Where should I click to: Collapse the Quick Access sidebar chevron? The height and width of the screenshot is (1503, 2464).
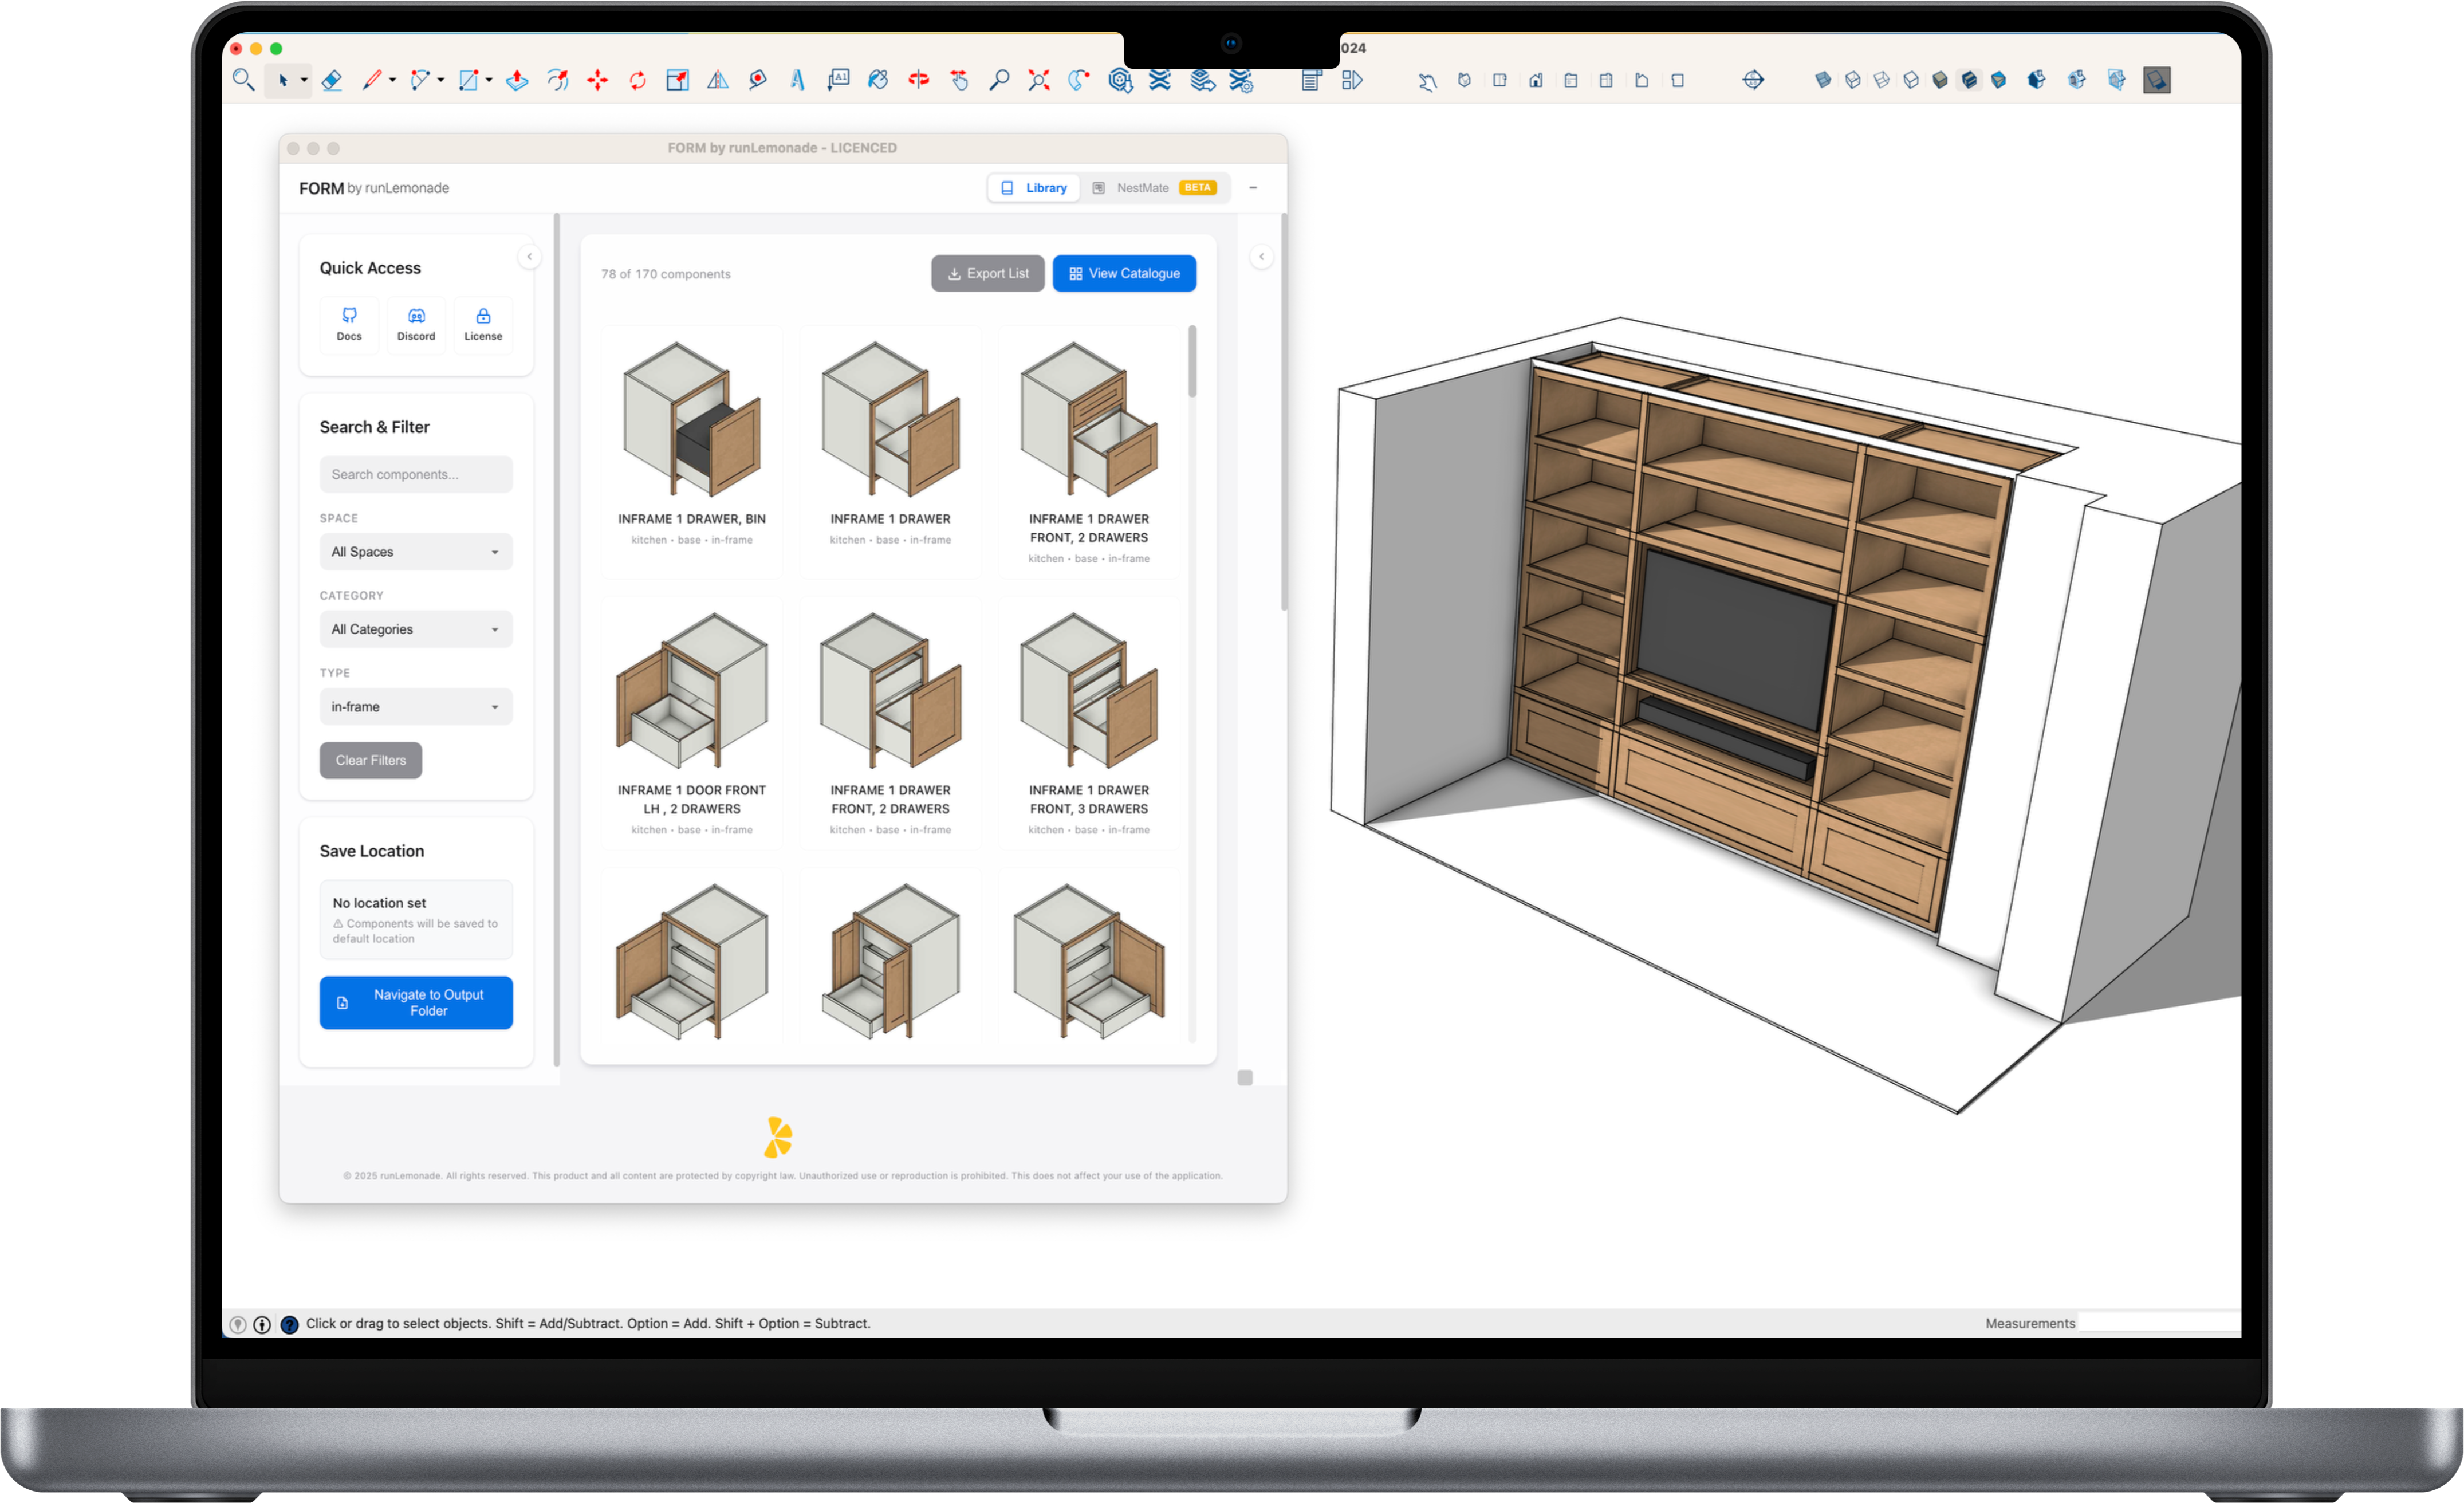click(529, 257)
